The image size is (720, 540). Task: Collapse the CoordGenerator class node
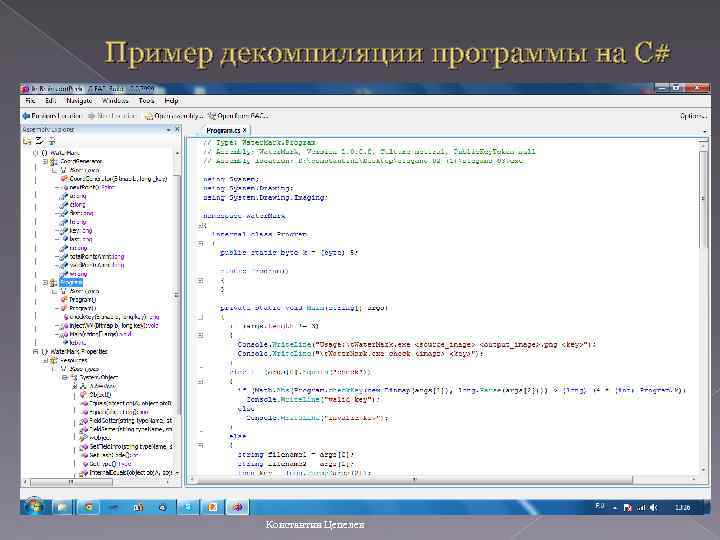pyautogui.click(x=45, y=162)
